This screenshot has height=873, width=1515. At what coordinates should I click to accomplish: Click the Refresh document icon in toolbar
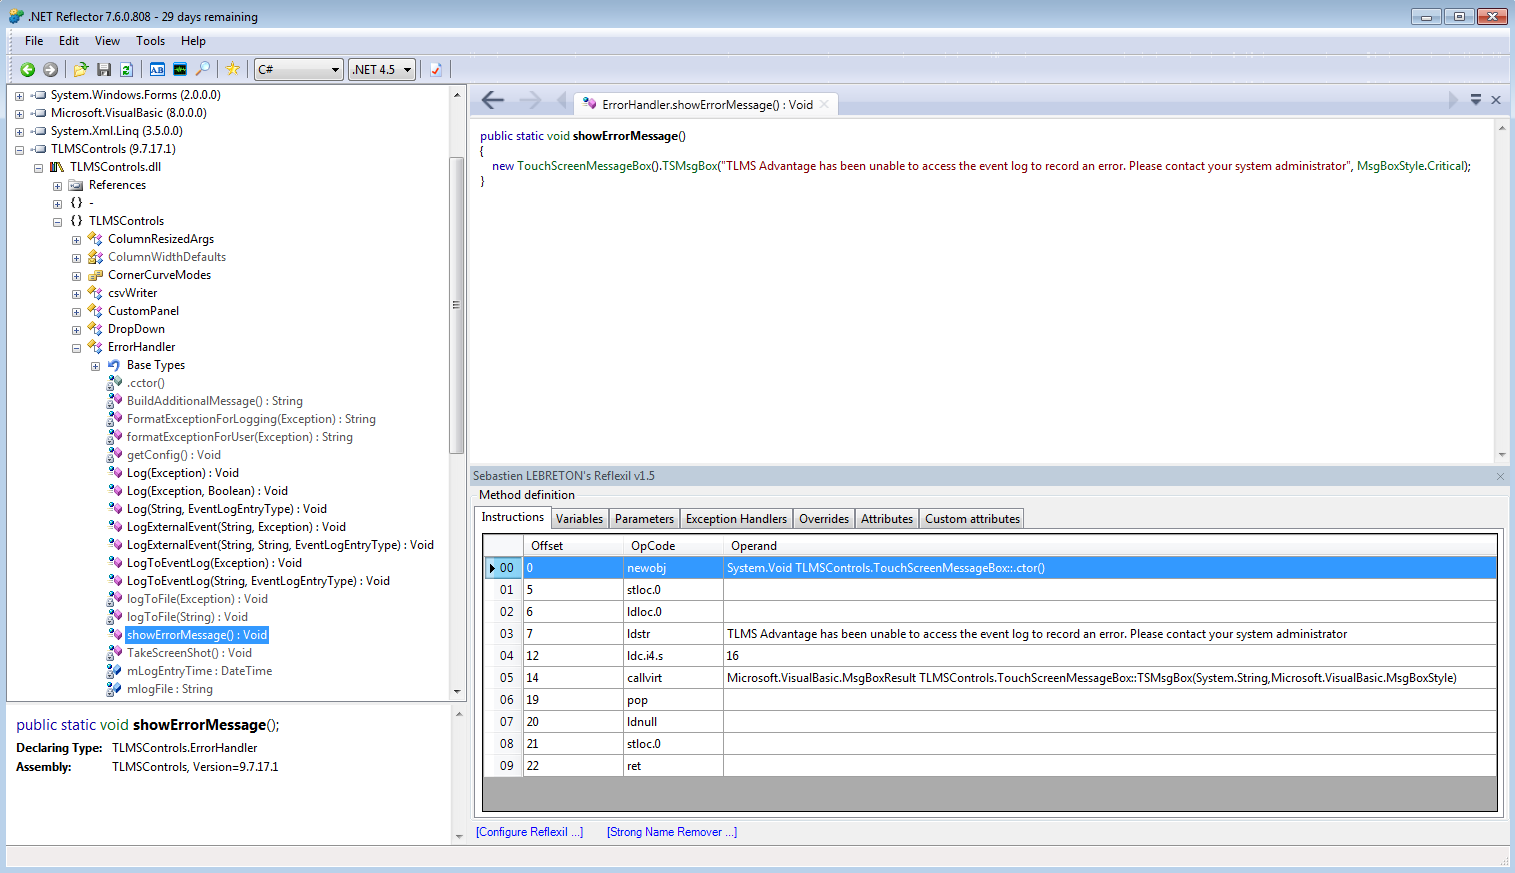click(x=126, y=70)
